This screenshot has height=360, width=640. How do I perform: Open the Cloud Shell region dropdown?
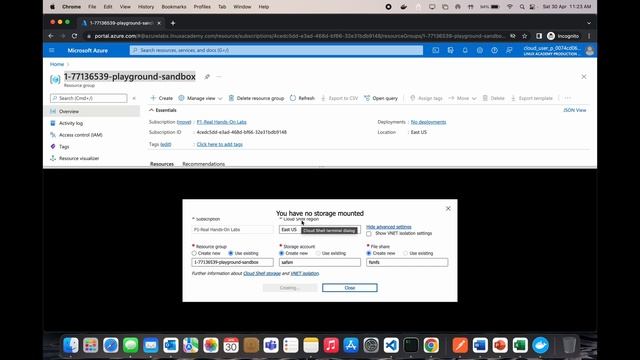(320, 230)
